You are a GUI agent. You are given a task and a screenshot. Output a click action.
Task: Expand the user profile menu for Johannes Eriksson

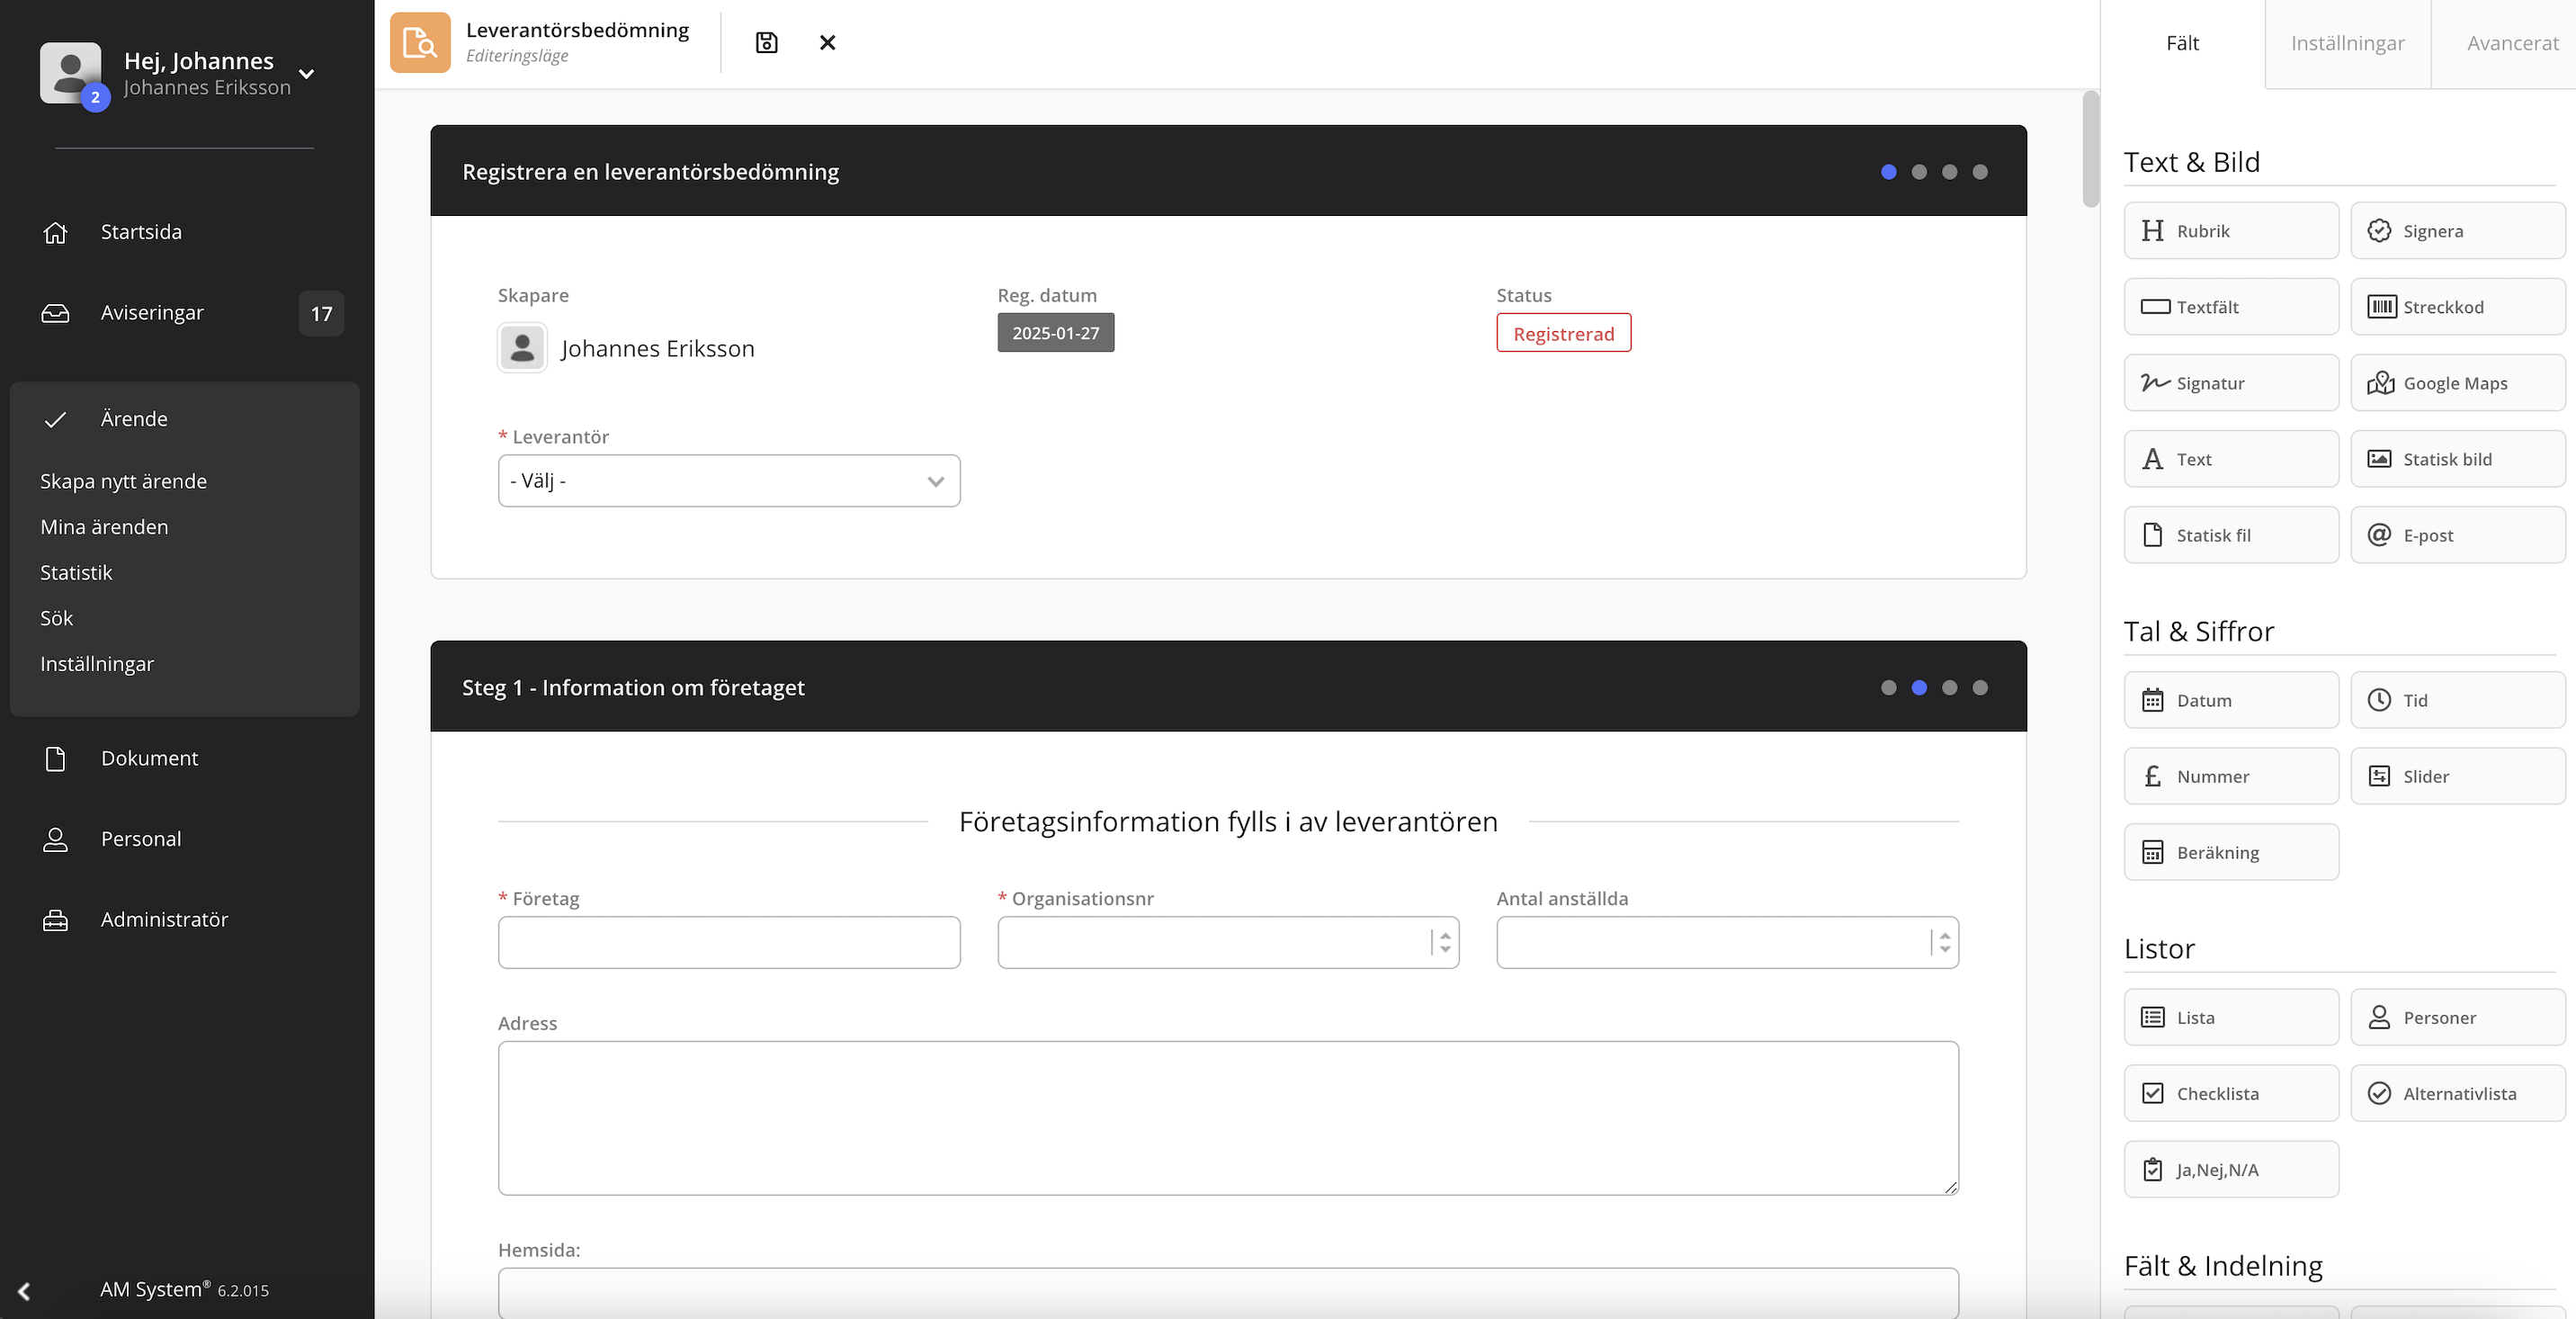point(307,74)
